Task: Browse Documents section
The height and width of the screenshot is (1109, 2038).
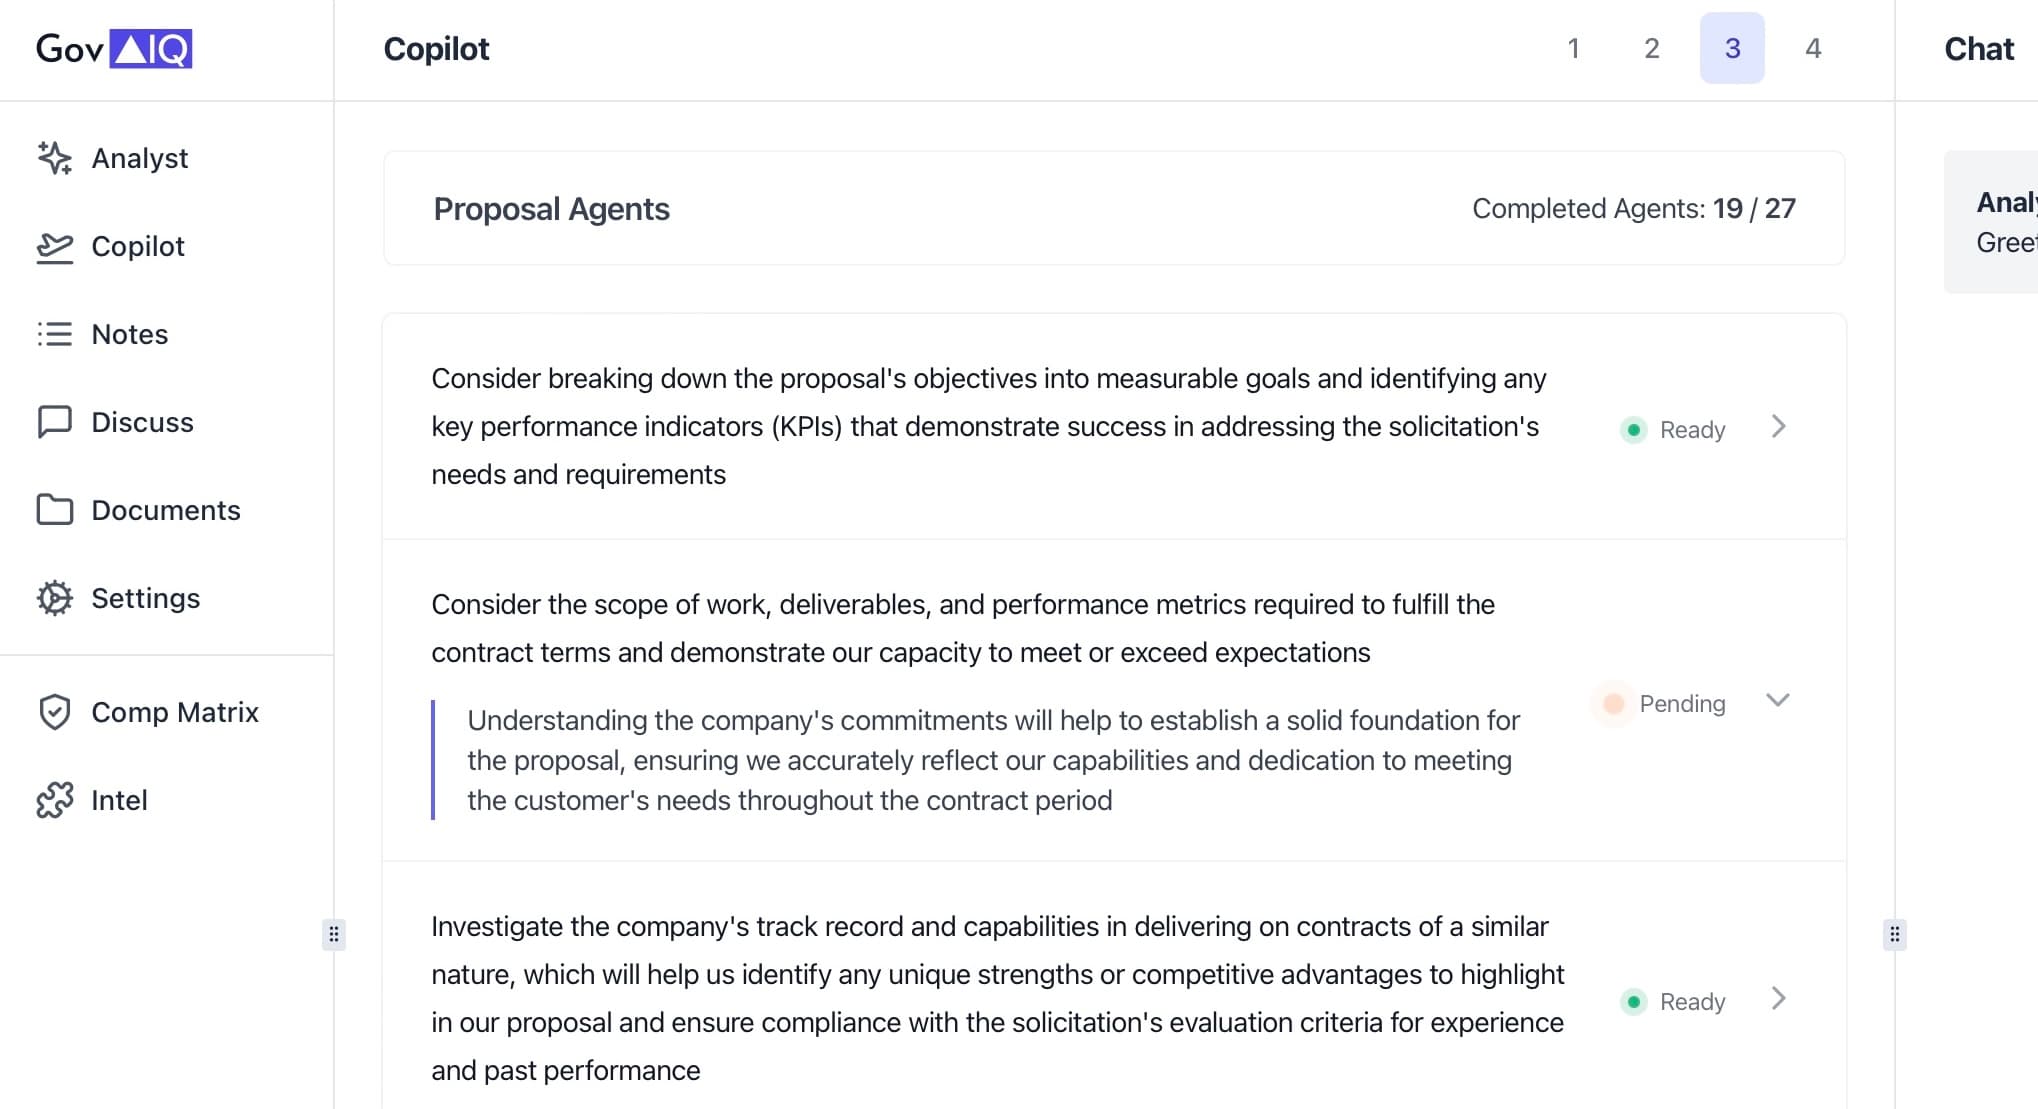Action: tap(165, 509)
